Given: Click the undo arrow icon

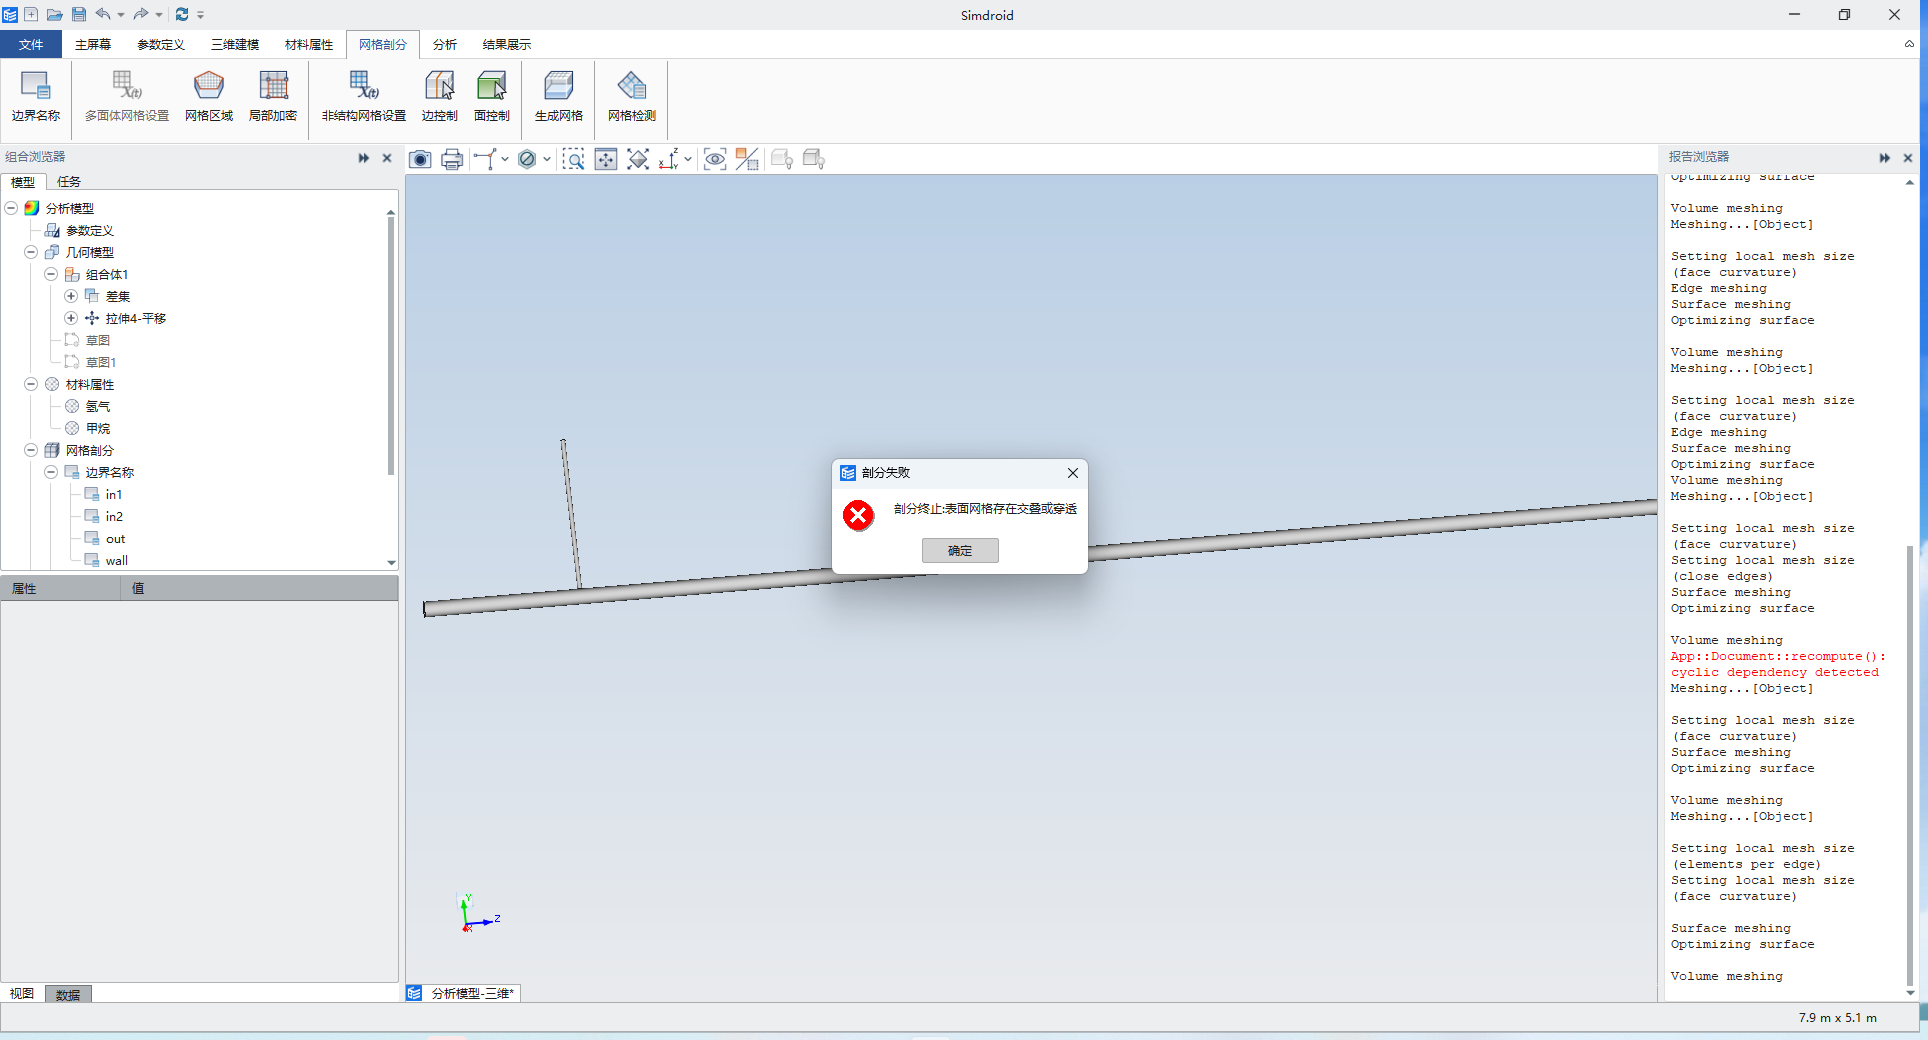Looking at the screenshot, I should pos(103,14).
